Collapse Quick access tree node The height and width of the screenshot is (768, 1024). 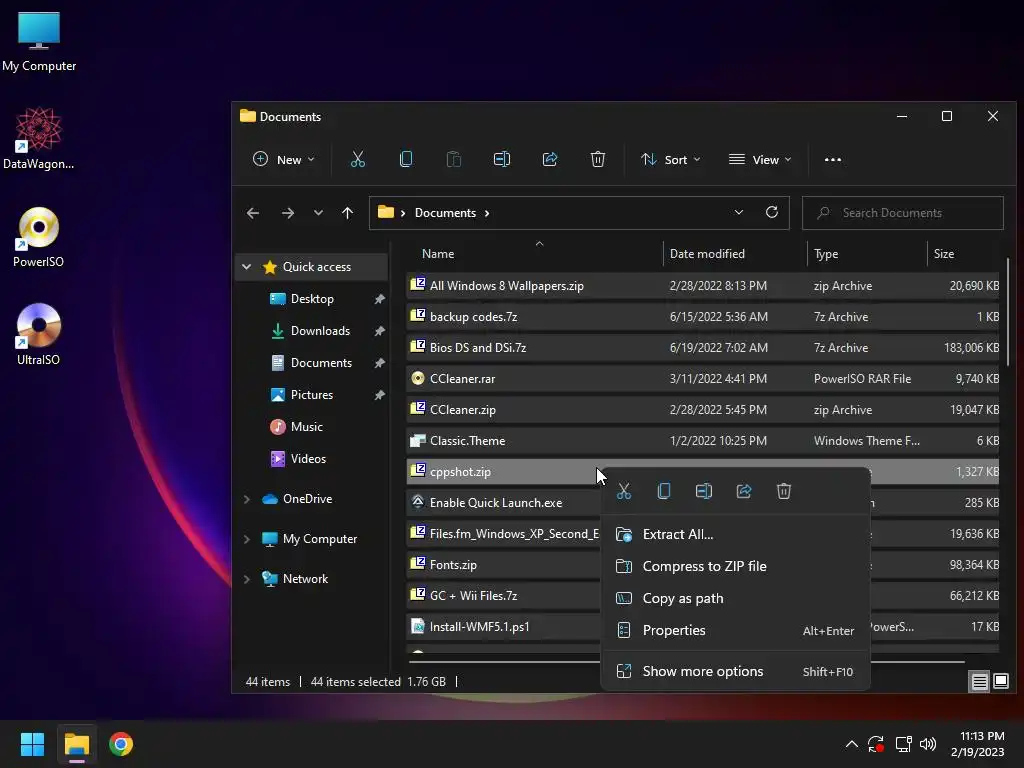246,266
